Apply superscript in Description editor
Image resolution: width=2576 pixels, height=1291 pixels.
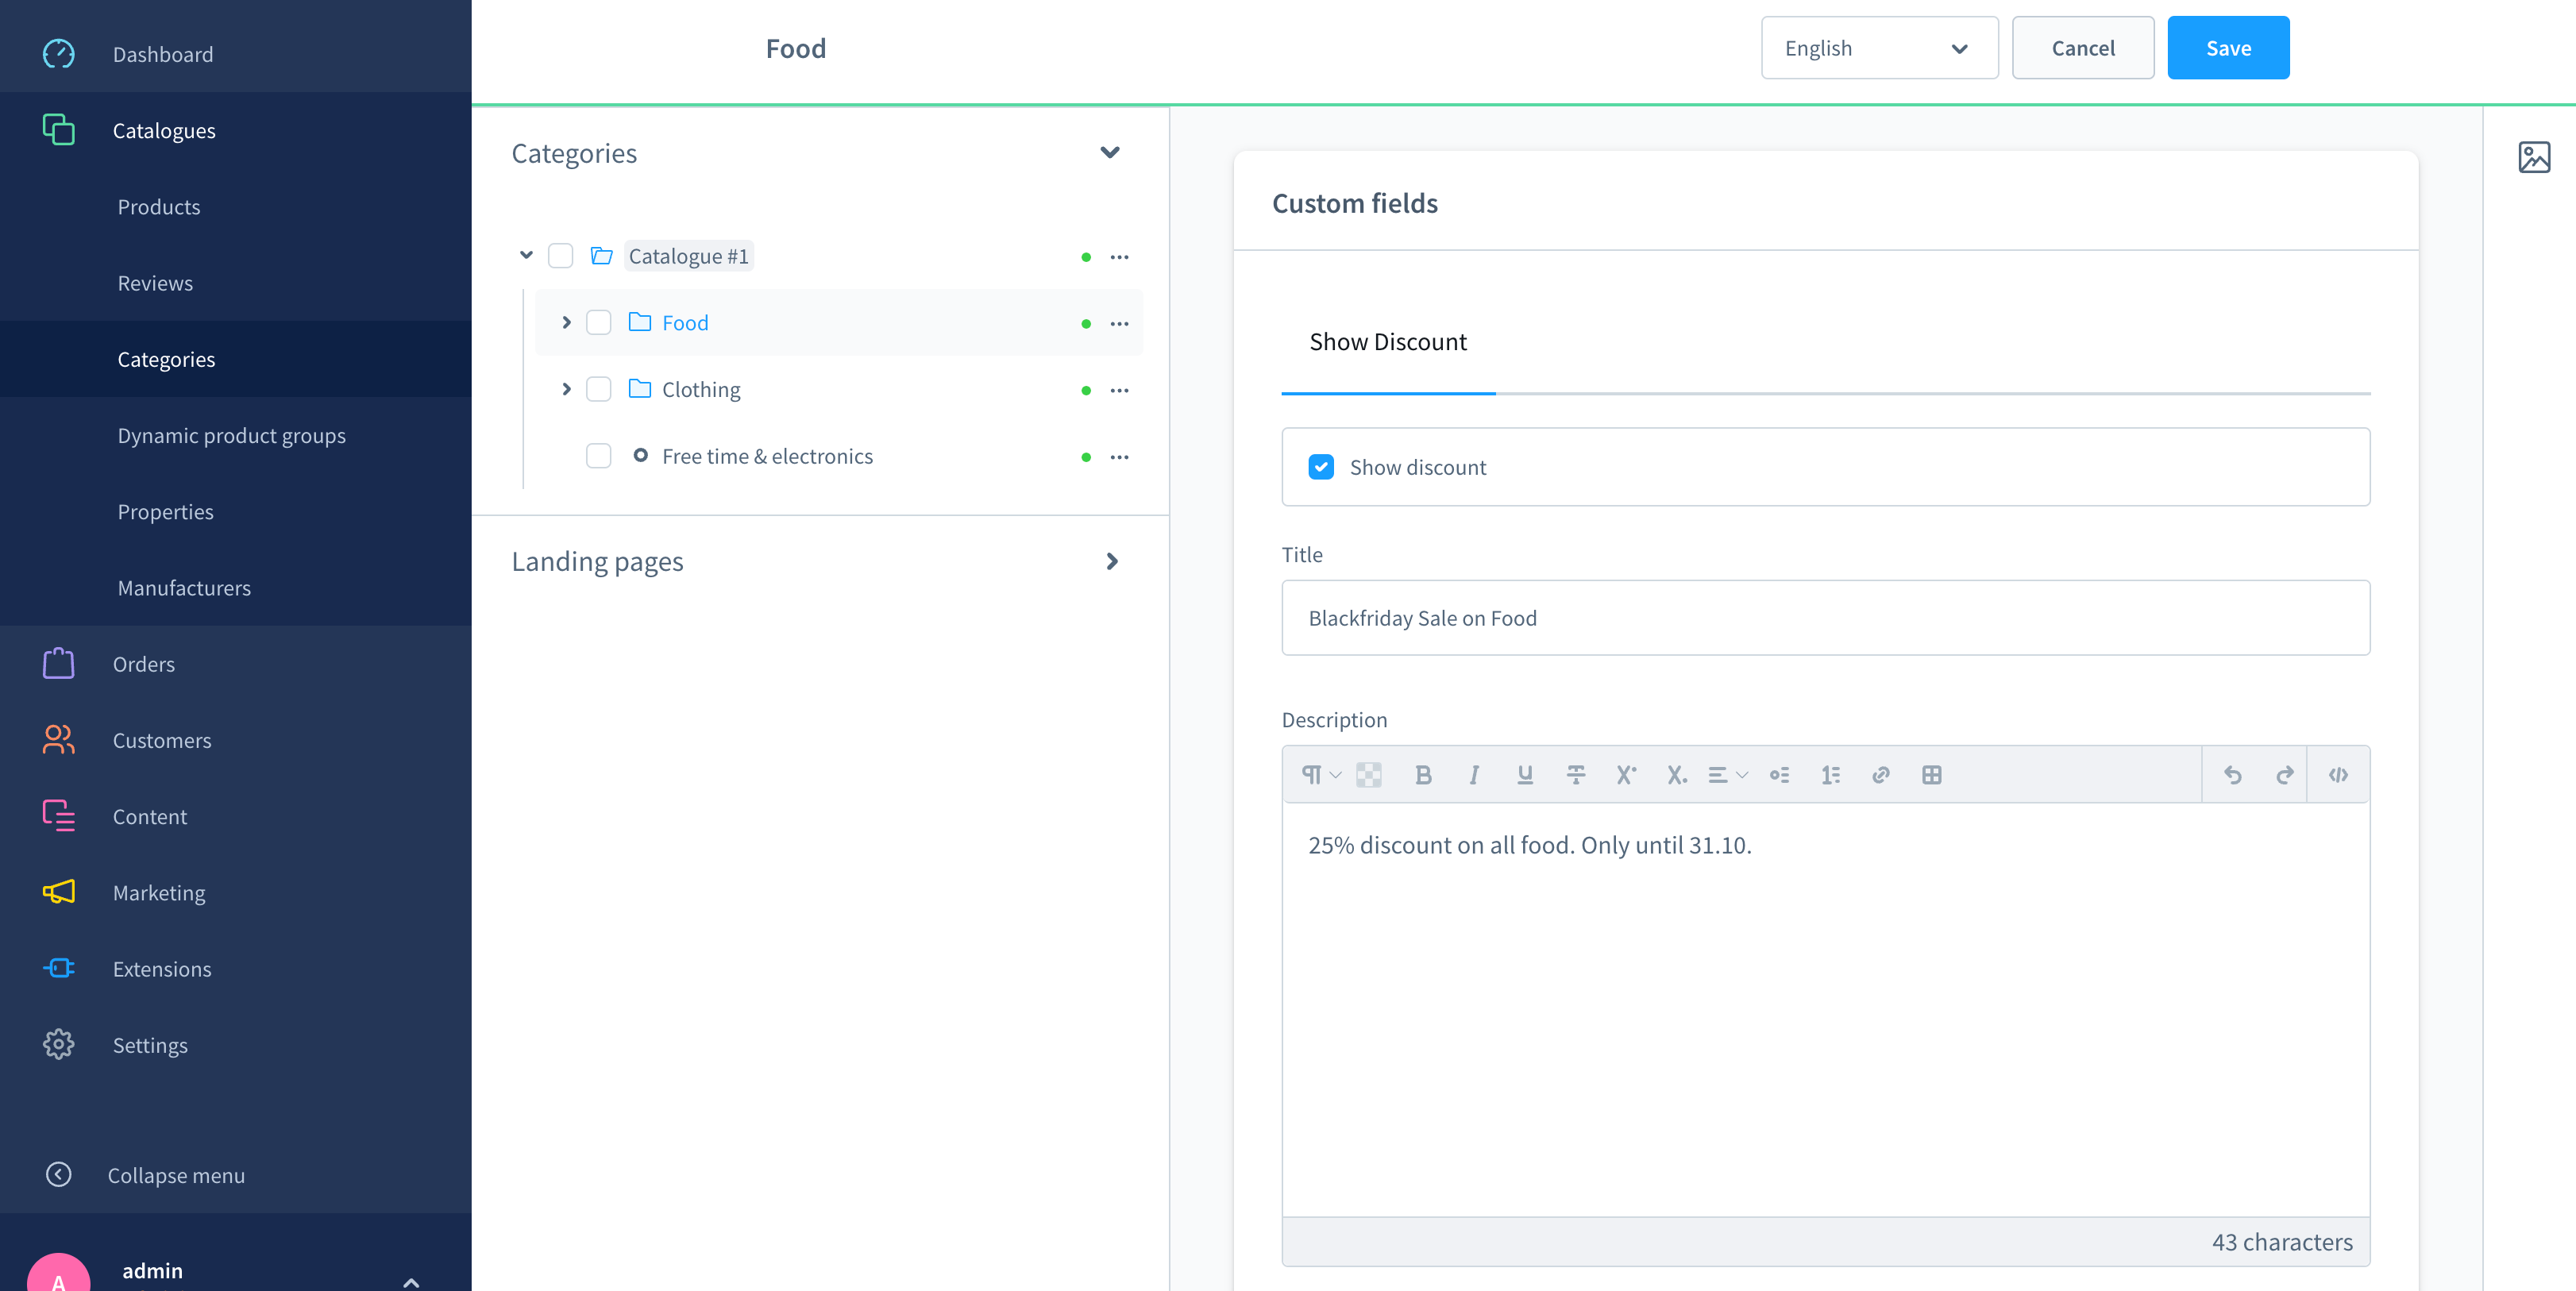tap(1626, 775)
